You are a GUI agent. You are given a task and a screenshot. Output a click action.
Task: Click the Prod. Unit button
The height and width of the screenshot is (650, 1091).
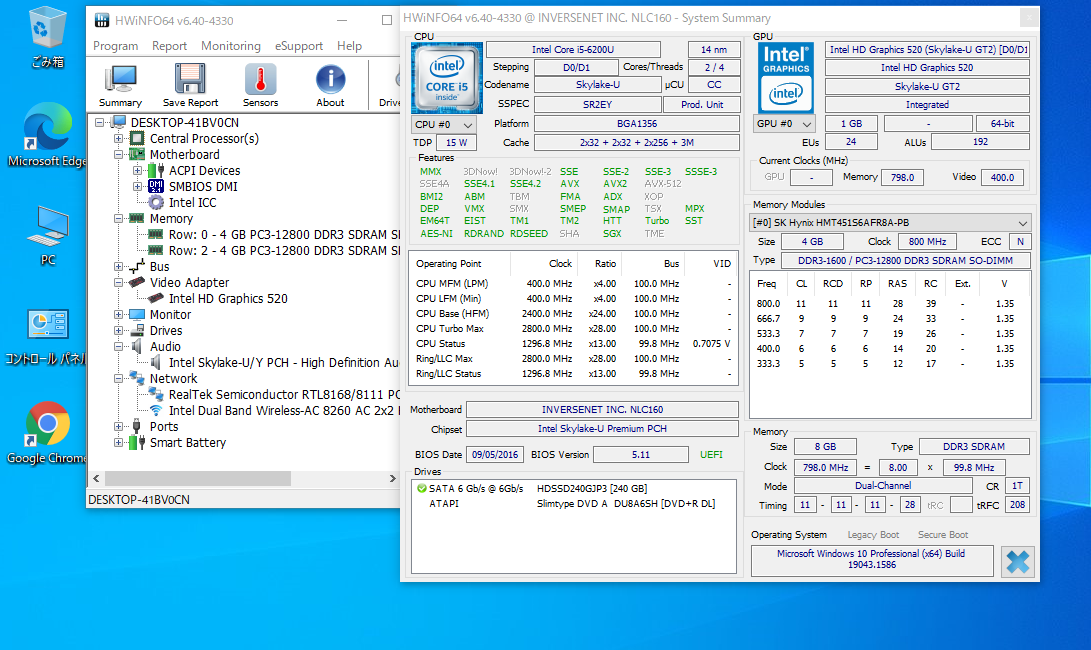tap(701, 104)
